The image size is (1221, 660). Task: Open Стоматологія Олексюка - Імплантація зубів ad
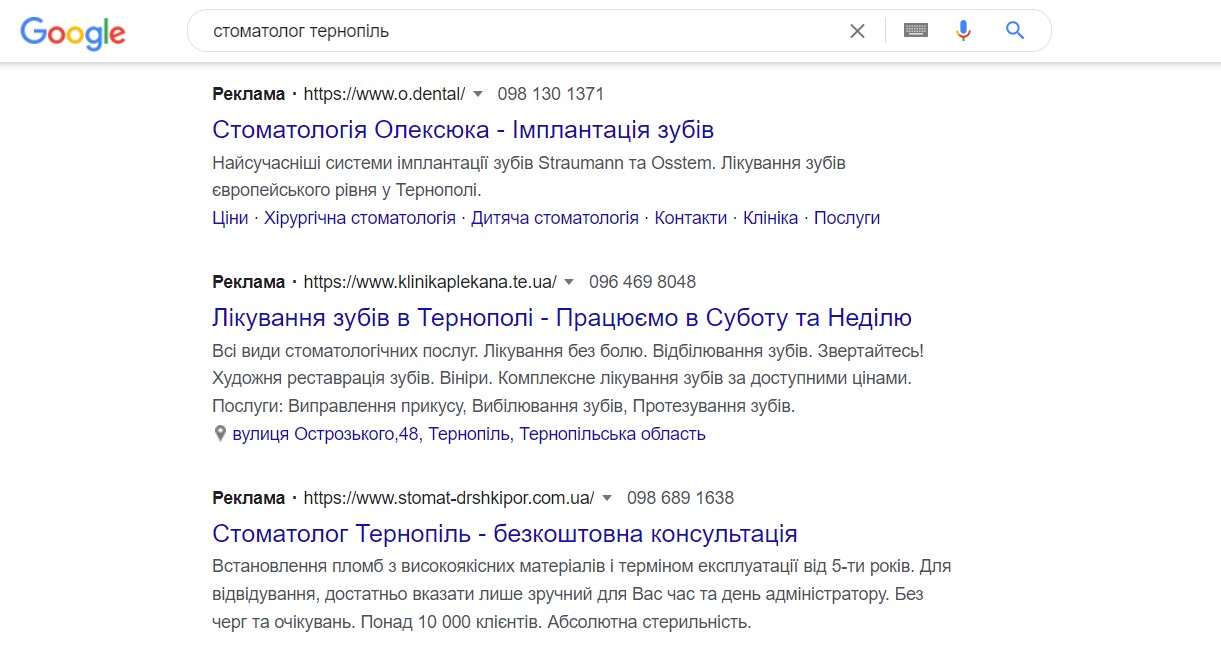463,130
